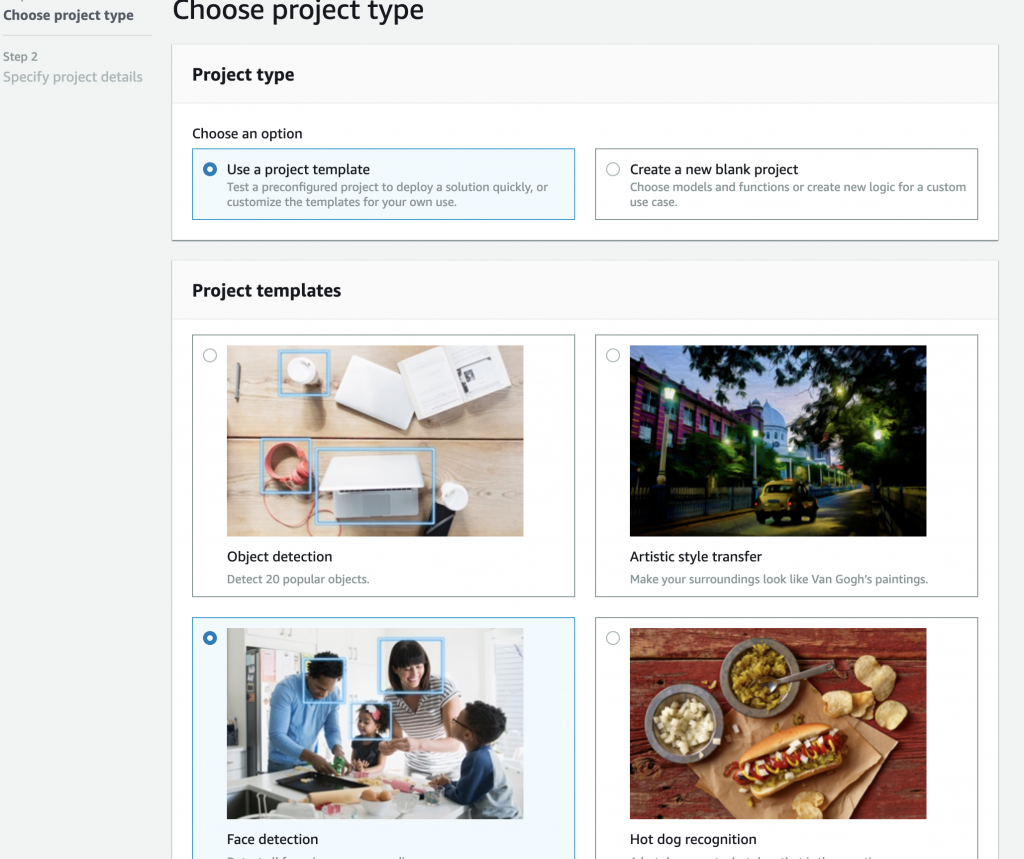This screenshot has width=1024, height=859.
Task: Click the Face detection title text
Action: [x=272, y=839]
